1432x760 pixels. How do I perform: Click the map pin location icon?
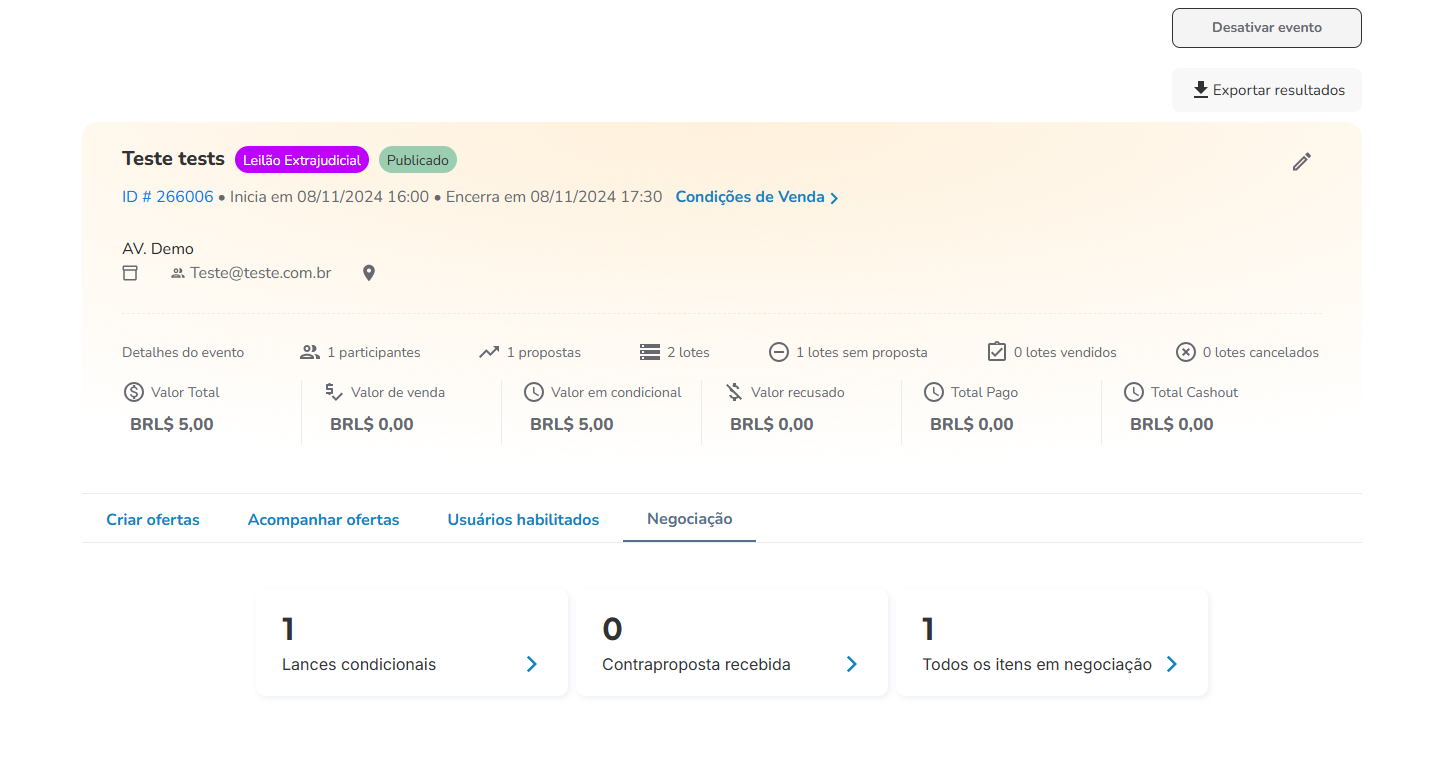click(369, 273)
